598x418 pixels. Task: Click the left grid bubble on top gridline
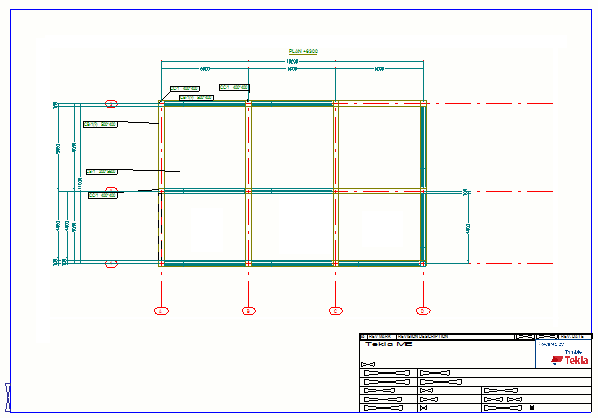pos(111,104)
